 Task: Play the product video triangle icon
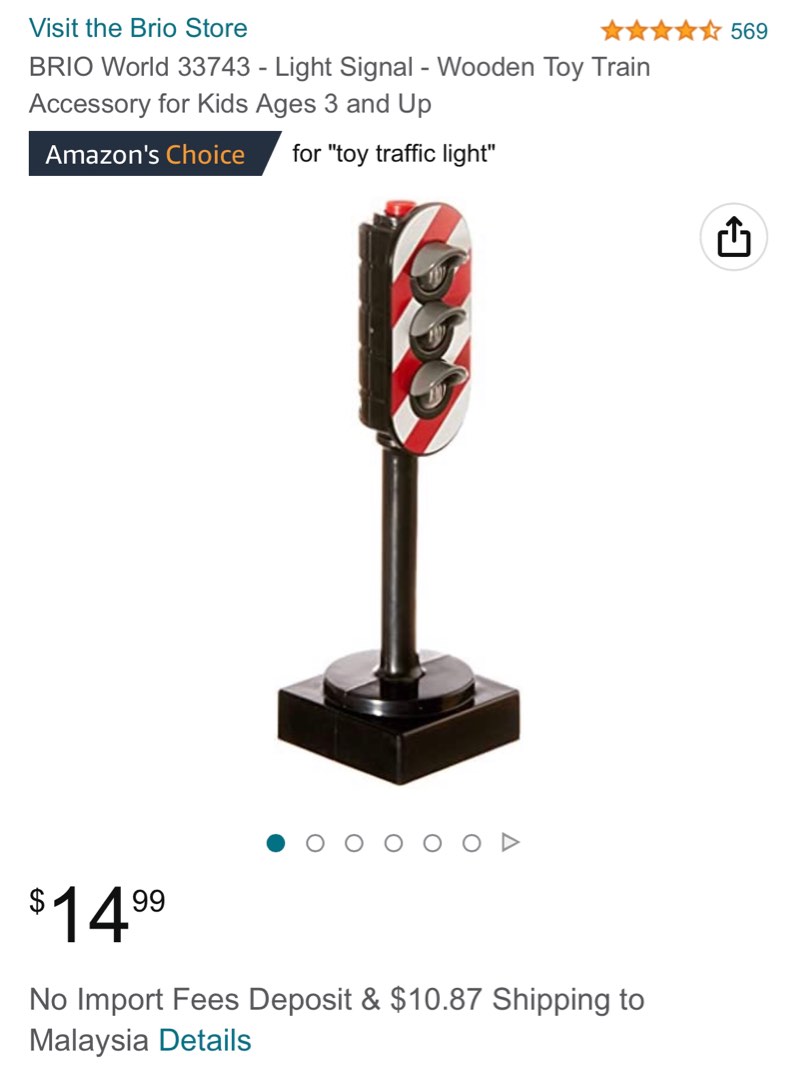click(510, 842)
